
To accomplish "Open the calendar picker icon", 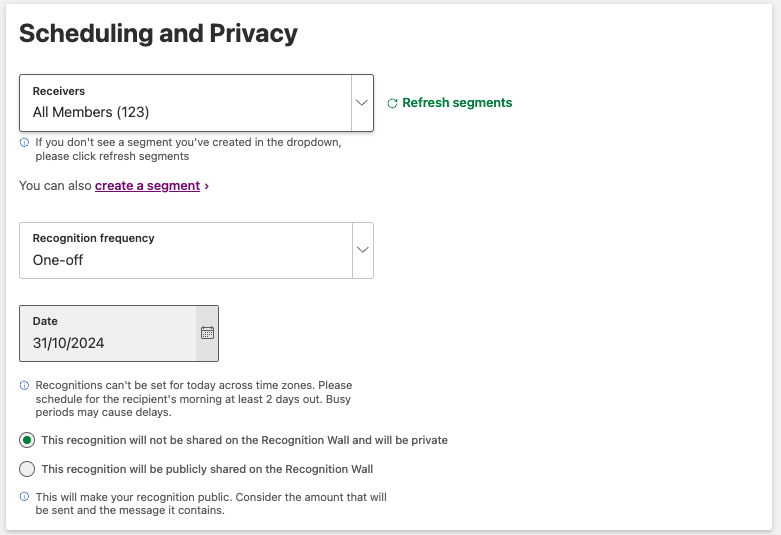I will pyautogui.click(x=207, y=333).
